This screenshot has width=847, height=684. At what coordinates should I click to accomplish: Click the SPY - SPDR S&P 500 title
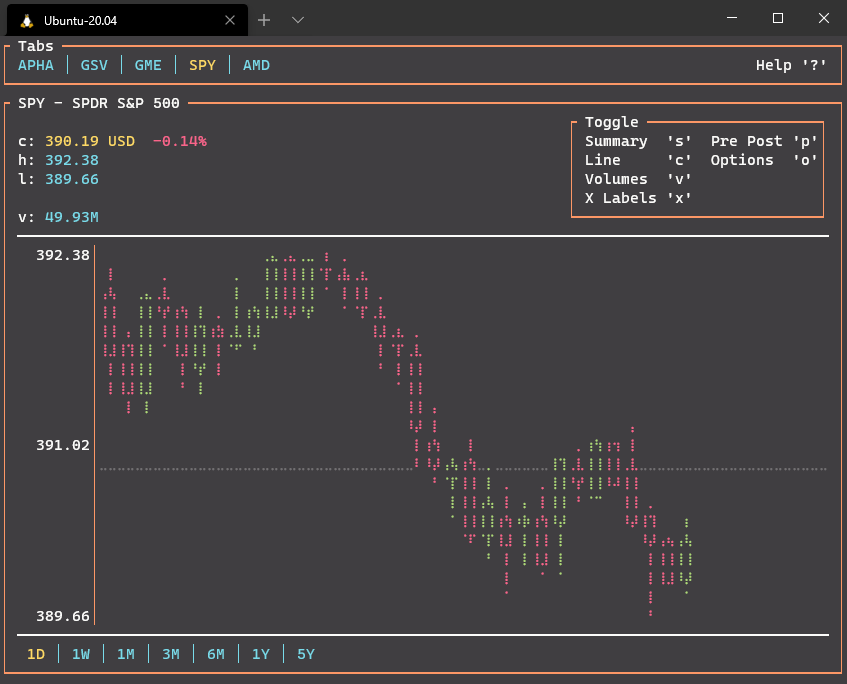[99, 103]
